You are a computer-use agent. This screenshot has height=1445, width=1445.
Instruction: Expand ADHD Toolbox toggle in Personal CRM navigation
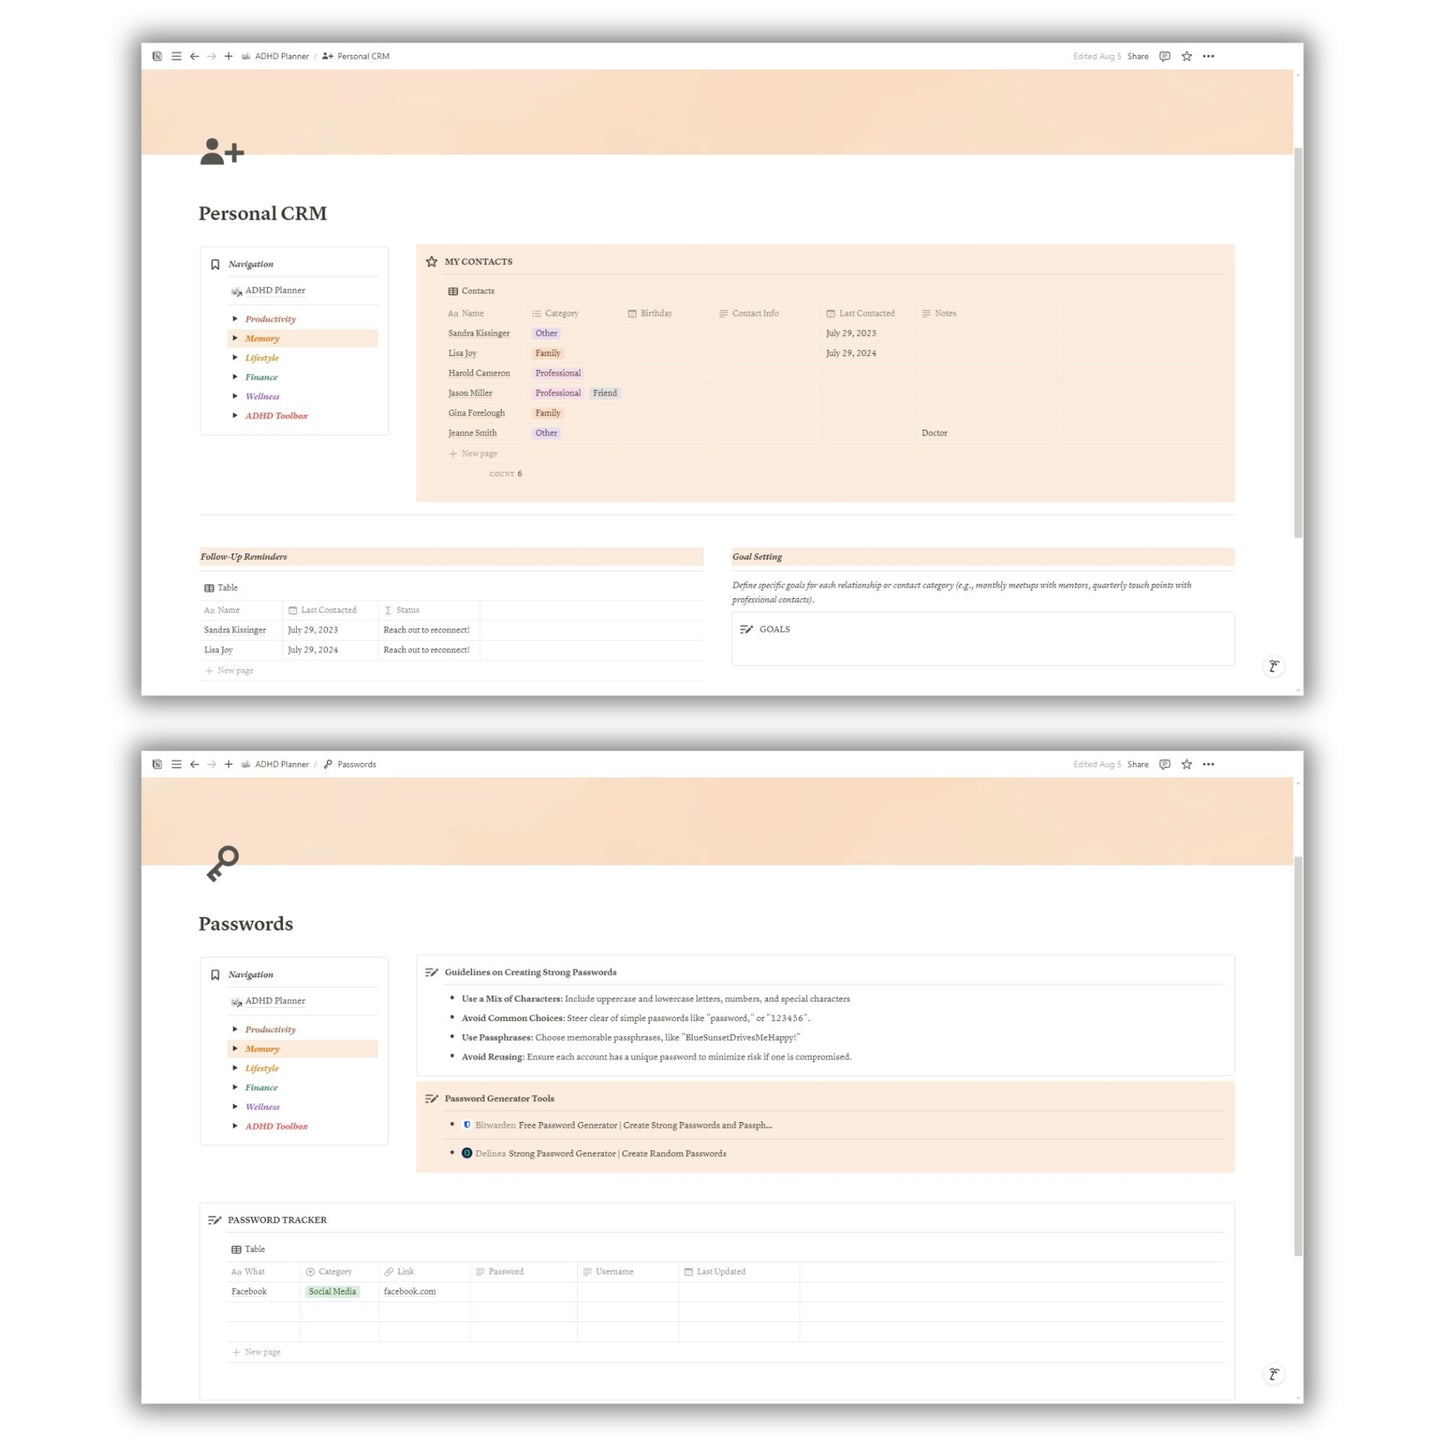pos(235,416)
